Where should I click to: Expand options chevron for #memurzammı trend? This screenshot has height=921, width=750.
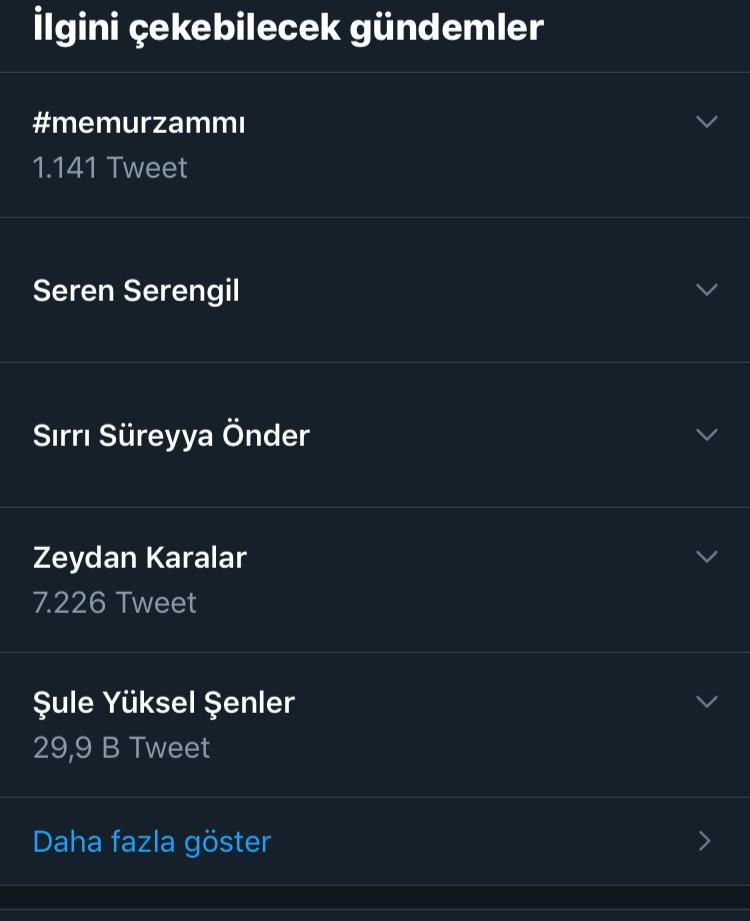[707, 122]
